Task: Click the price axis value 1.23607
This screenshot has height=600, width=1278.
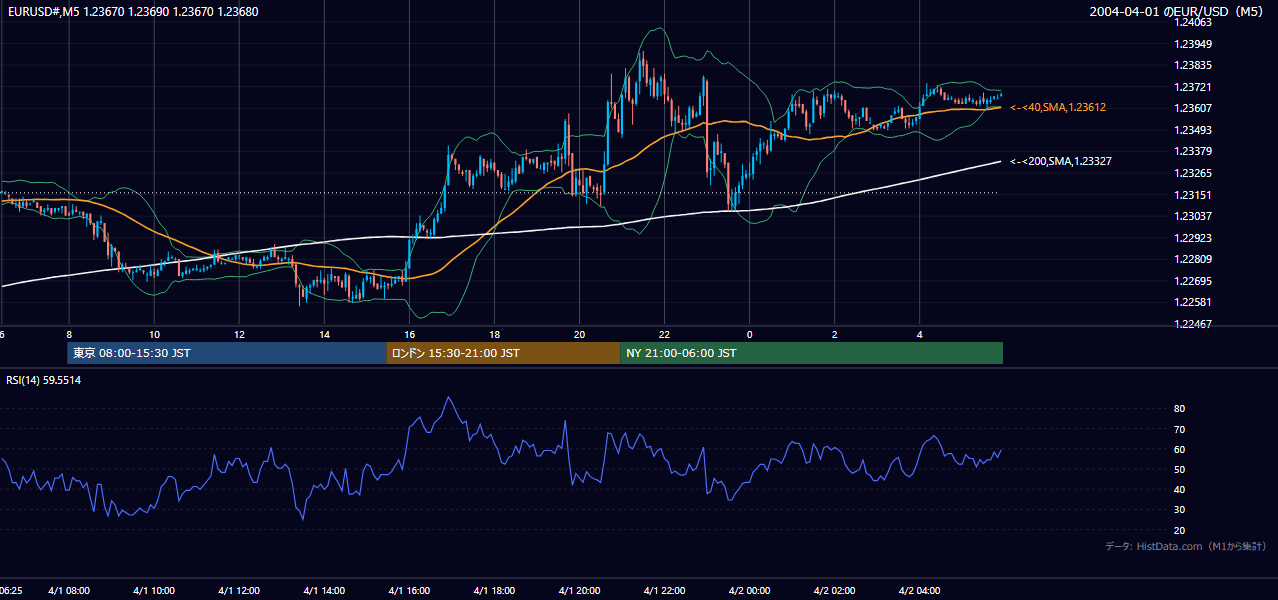Action: 1191,109
